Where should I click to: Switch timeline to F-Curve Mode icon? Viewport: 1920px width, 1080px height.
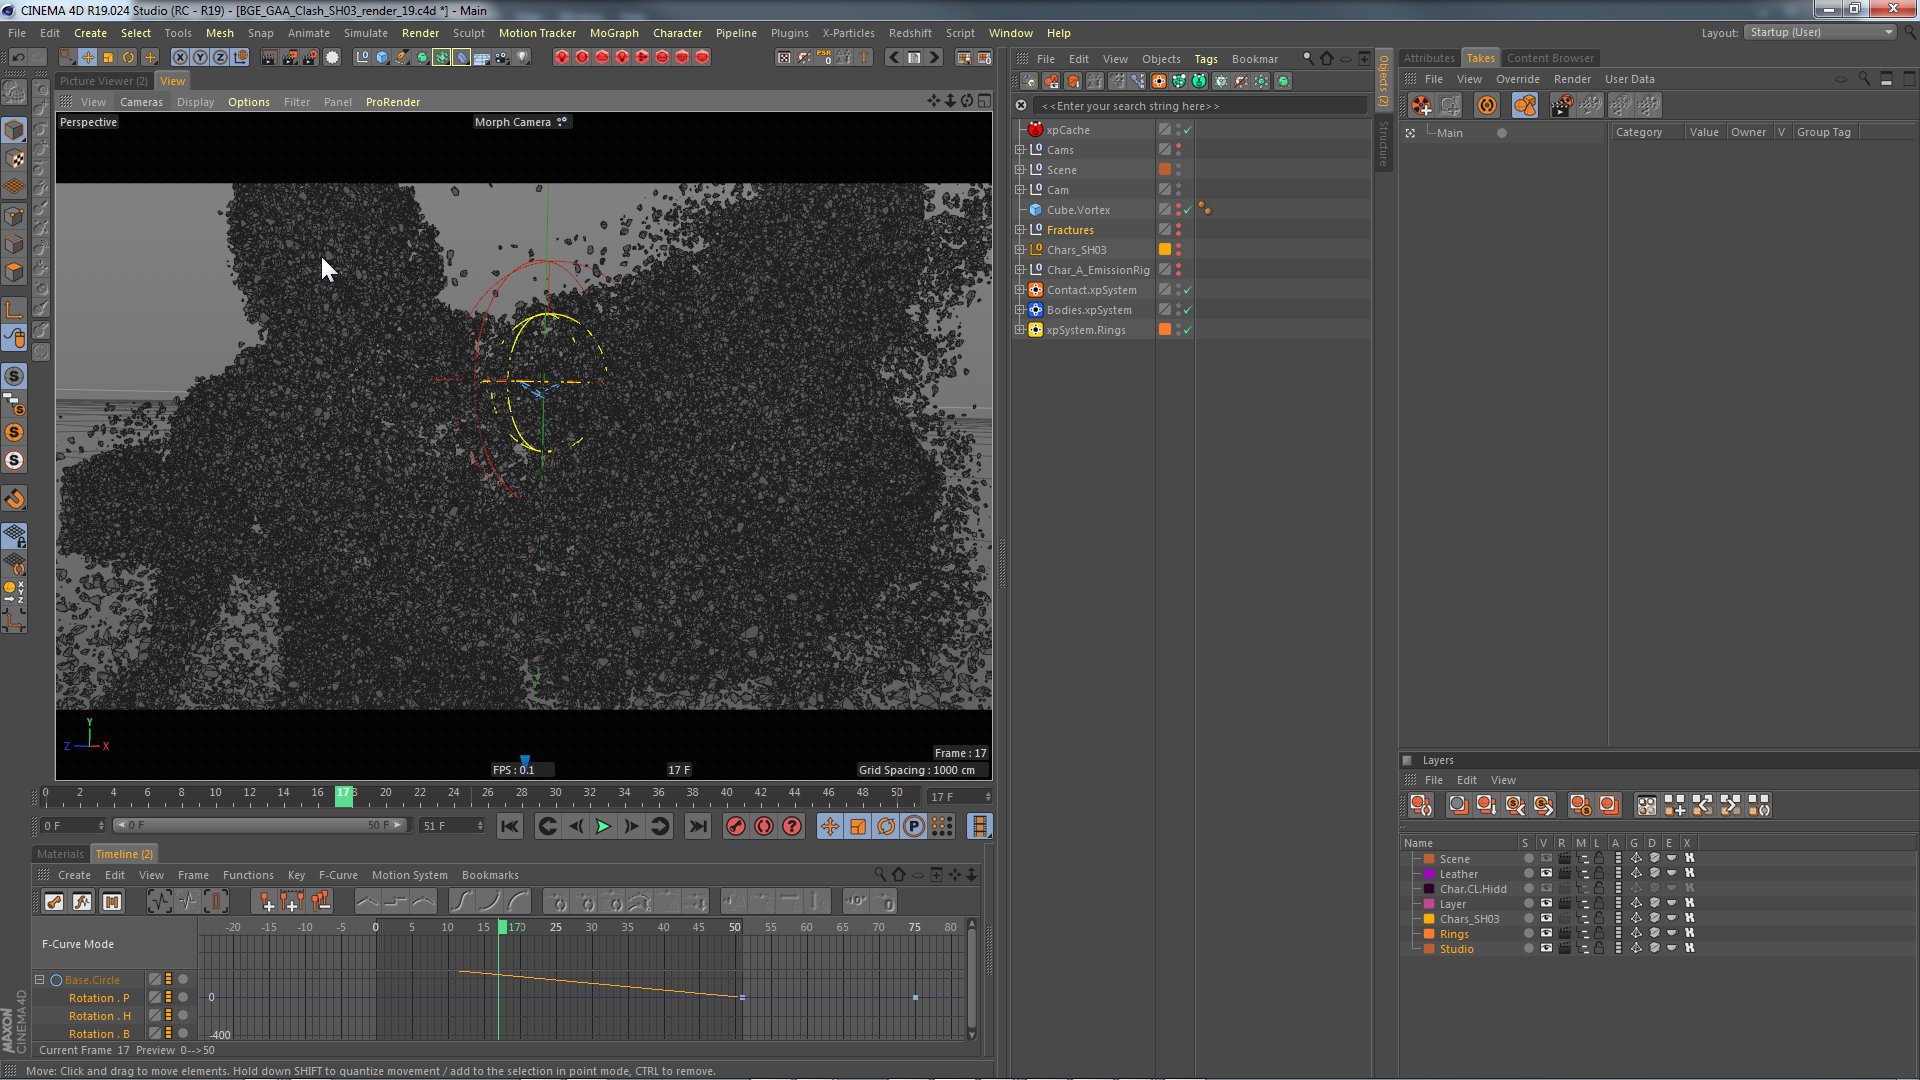point(82,902)
